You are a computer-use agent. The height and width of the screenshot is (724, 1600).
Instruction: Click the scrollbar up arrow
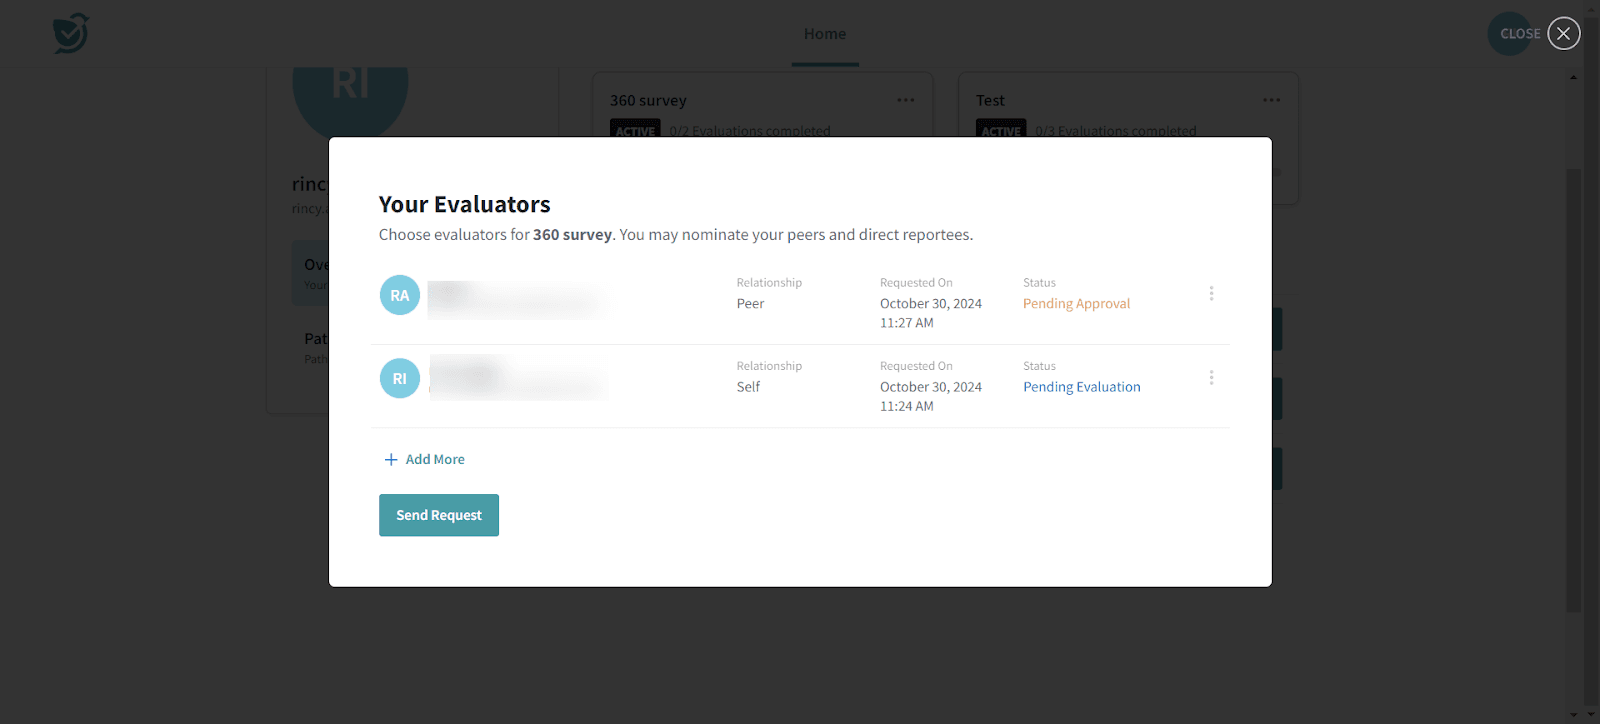(x=1573, y=77)
